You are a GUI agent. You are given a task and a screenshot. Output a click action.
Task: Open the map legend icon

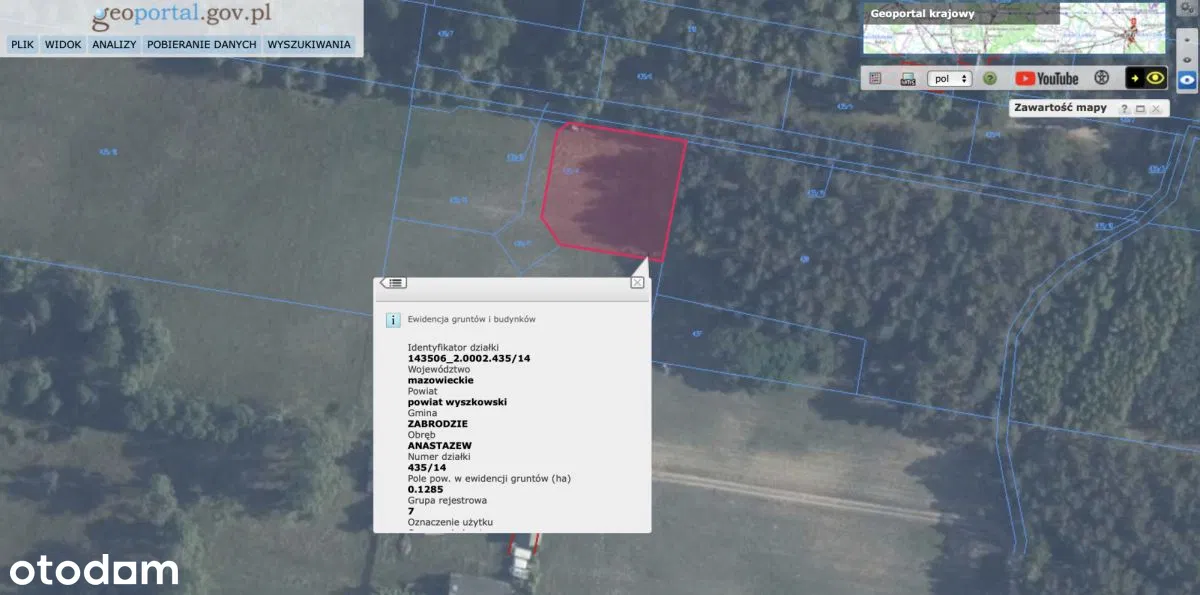point(875,78)
